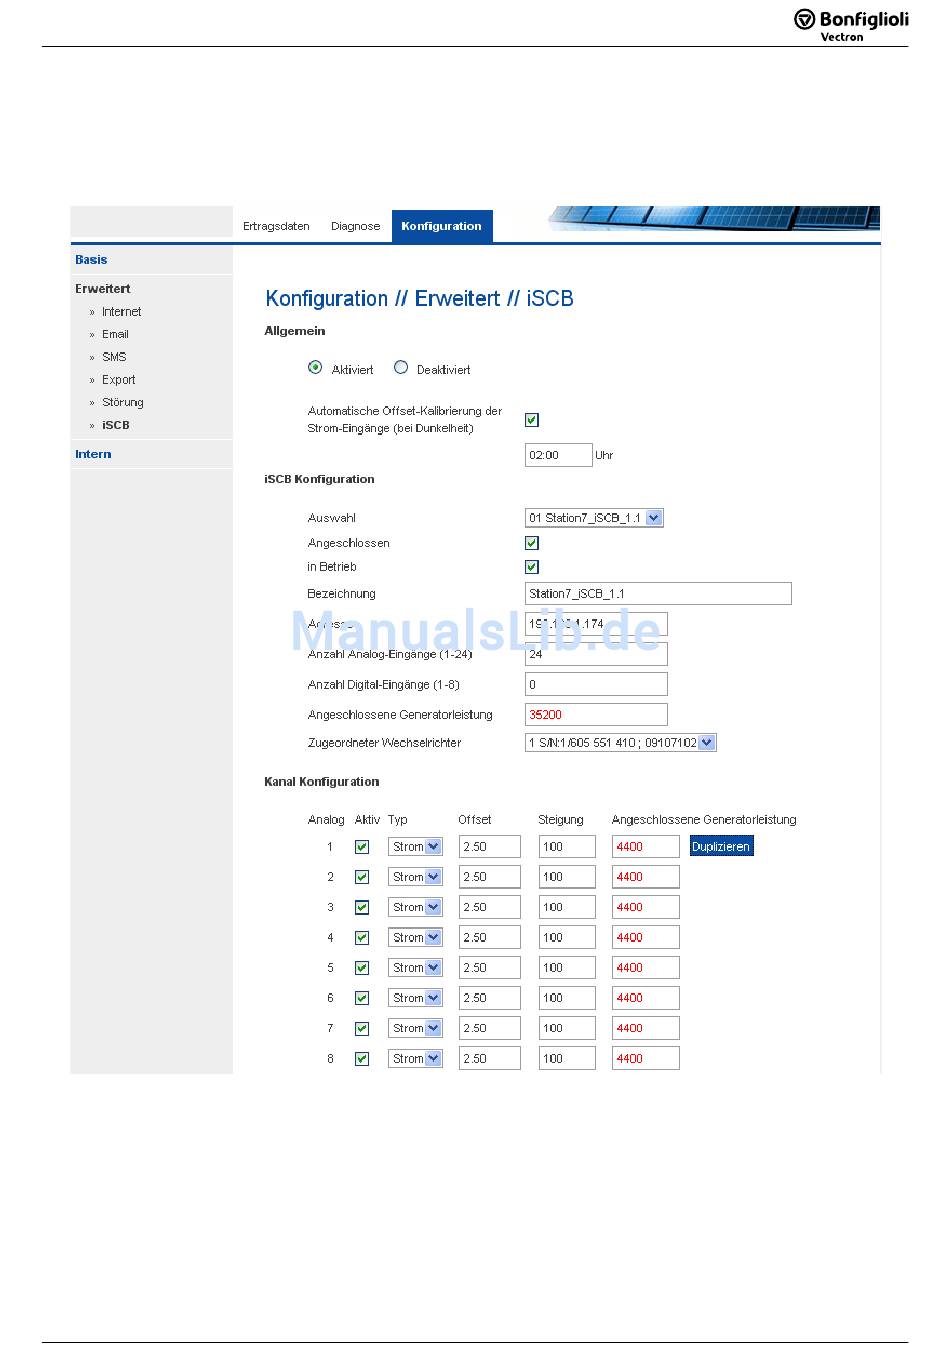Open the Intern sidebar section

tap(93, 454)
